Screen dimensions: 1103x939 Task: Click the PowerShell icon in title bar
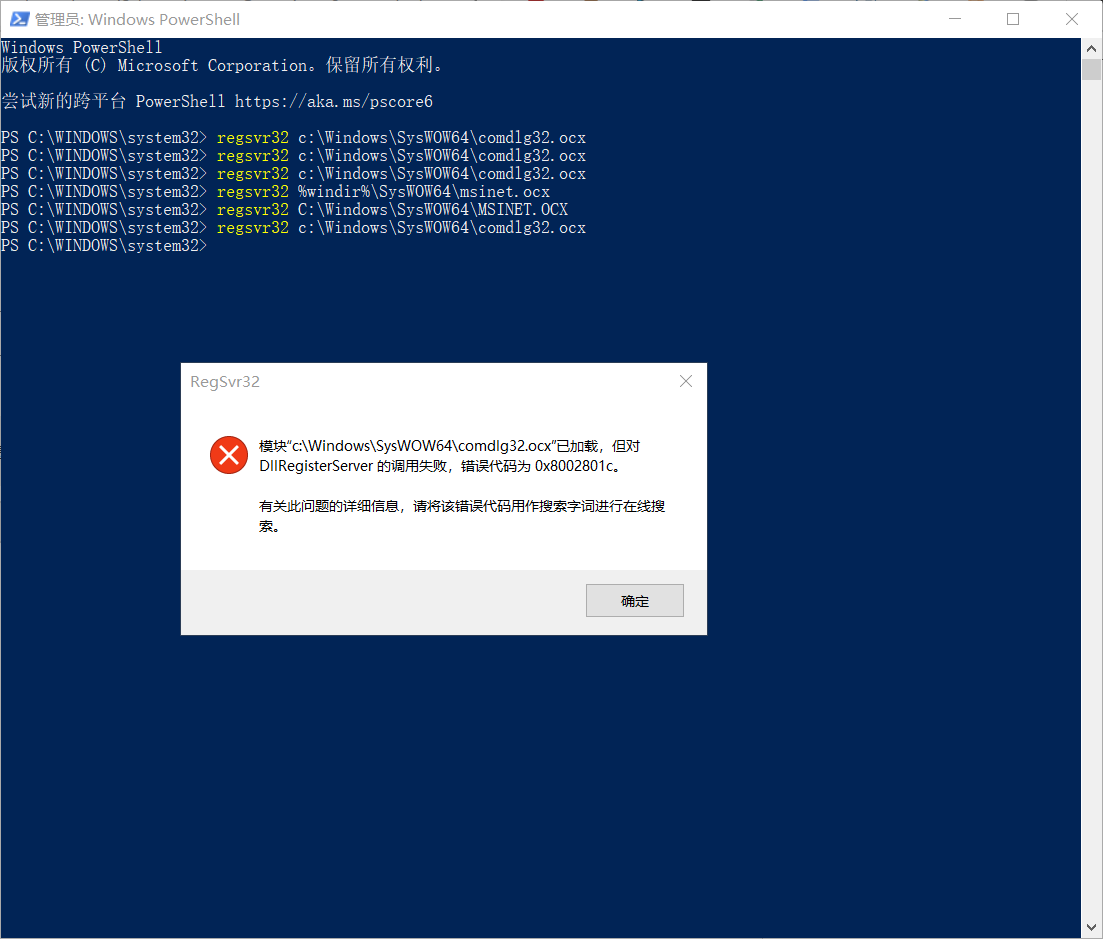pos(19,19)
